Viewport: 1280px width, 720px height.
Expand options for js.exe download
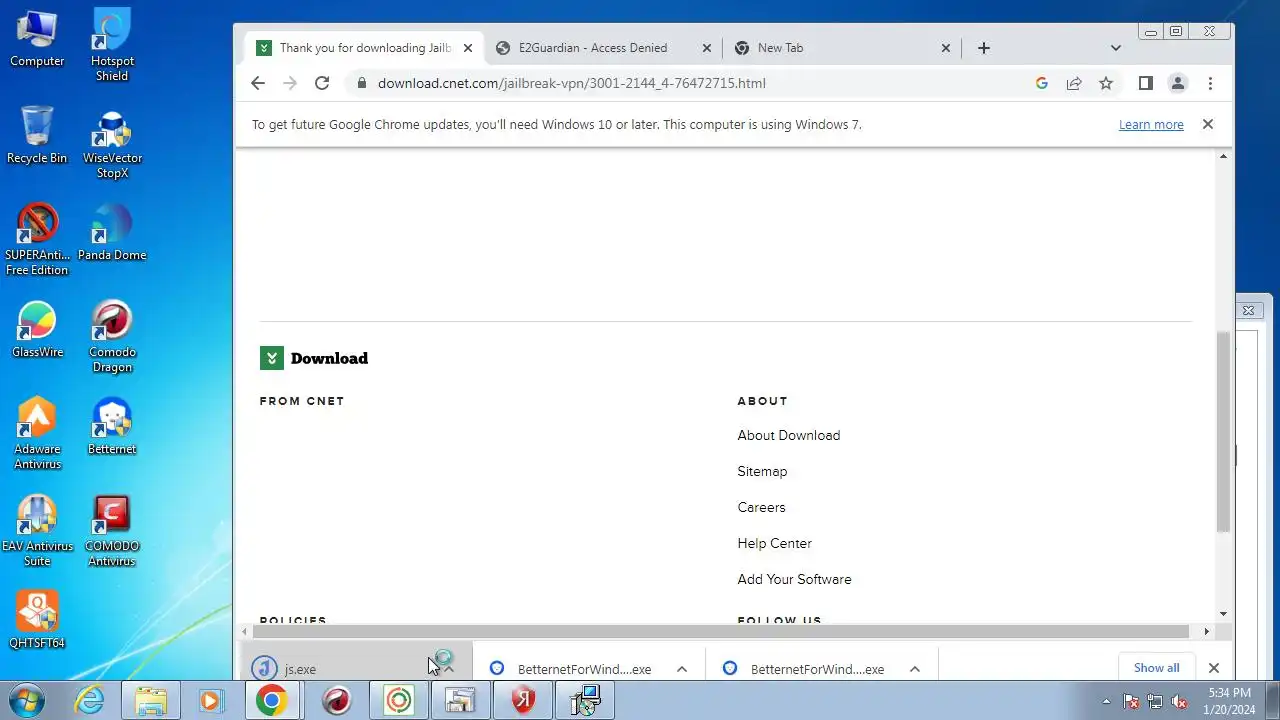point(449,669)
